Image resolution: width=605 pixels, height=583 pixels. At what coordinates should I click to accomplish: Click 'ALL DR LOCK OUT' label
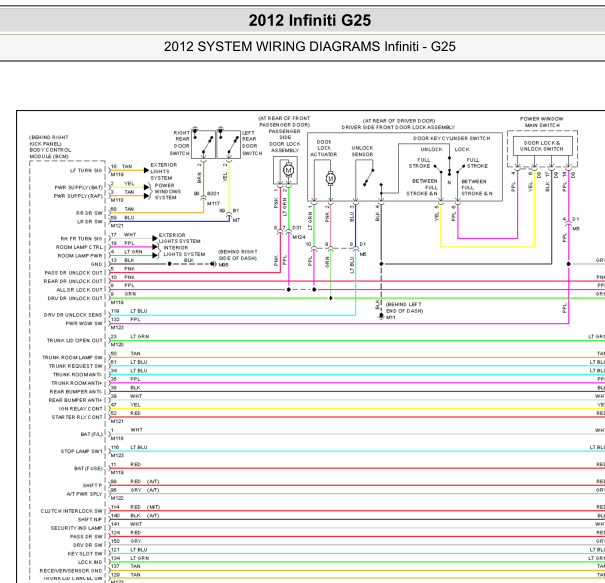tap(79, 290)
